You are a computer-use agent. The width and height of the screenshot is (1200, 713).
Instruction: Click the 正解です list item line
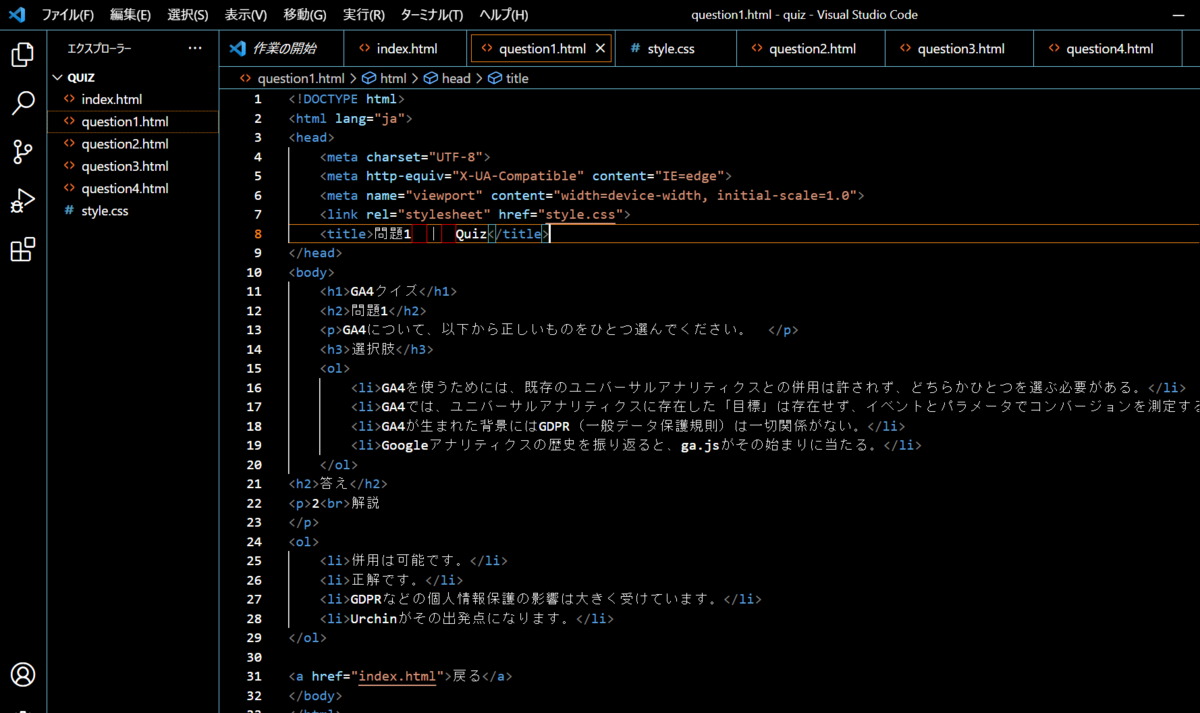(x=392, y=580)
